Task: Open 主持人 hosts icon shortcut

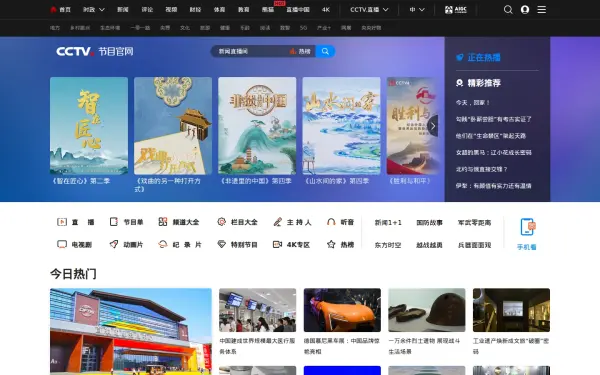Action: [277, 222]
